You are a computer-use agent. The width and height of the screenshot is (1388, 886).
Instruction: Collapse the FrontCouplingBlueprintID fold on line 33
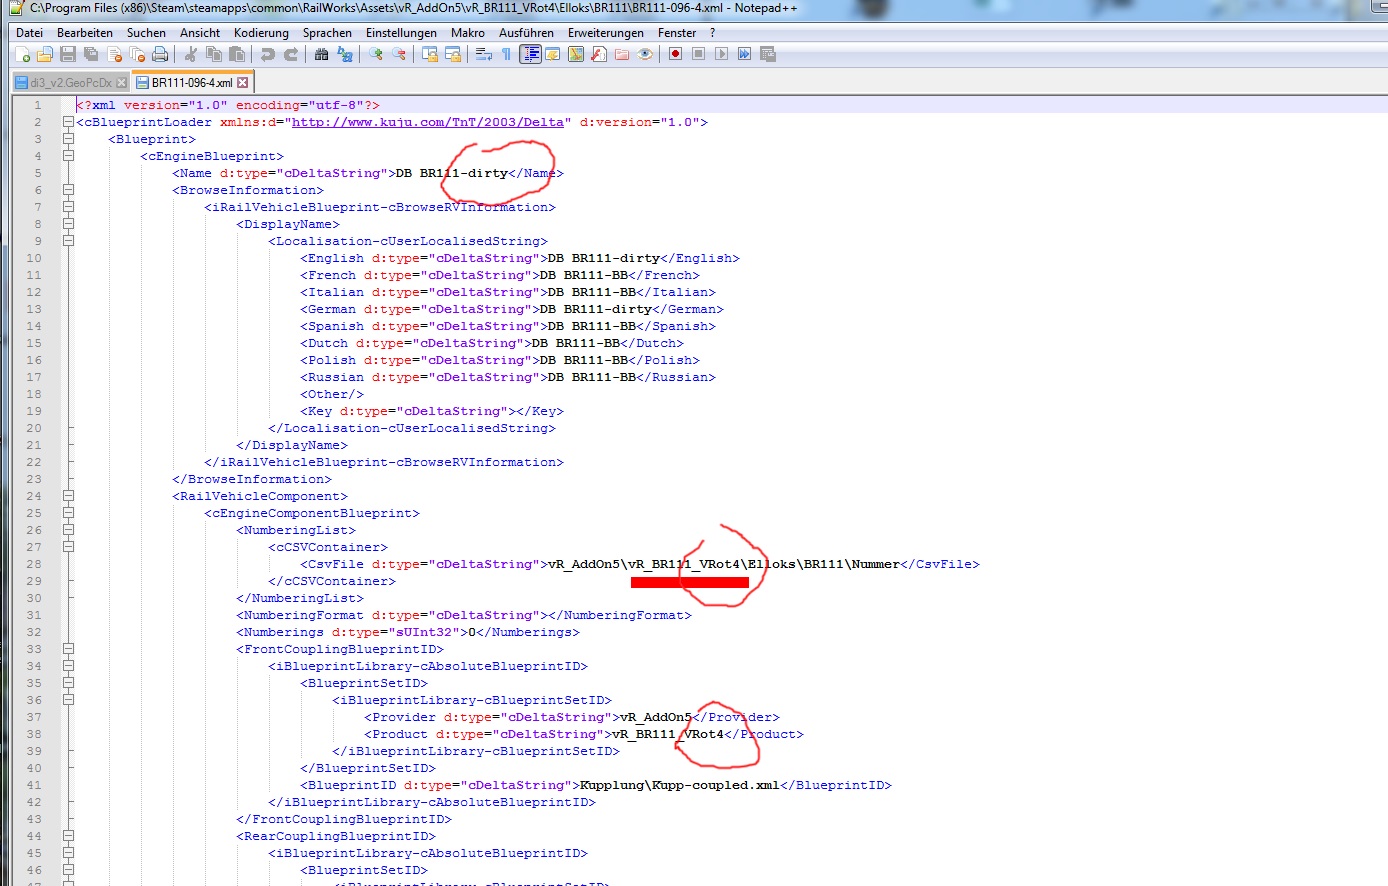click(68, 649)
